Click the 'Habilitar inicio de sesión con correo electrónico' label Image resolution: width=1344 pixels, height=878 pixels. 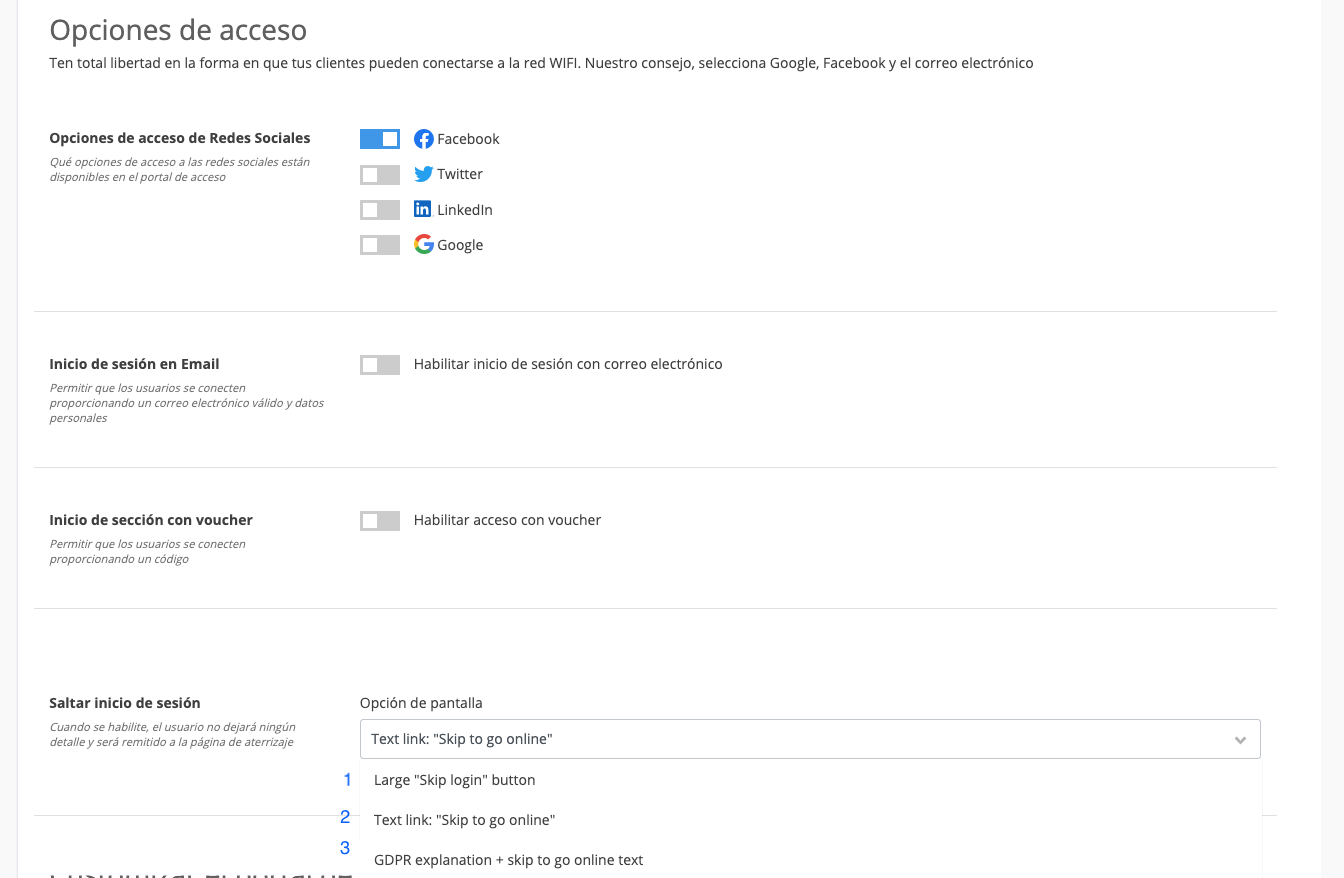tap(568, 364)
